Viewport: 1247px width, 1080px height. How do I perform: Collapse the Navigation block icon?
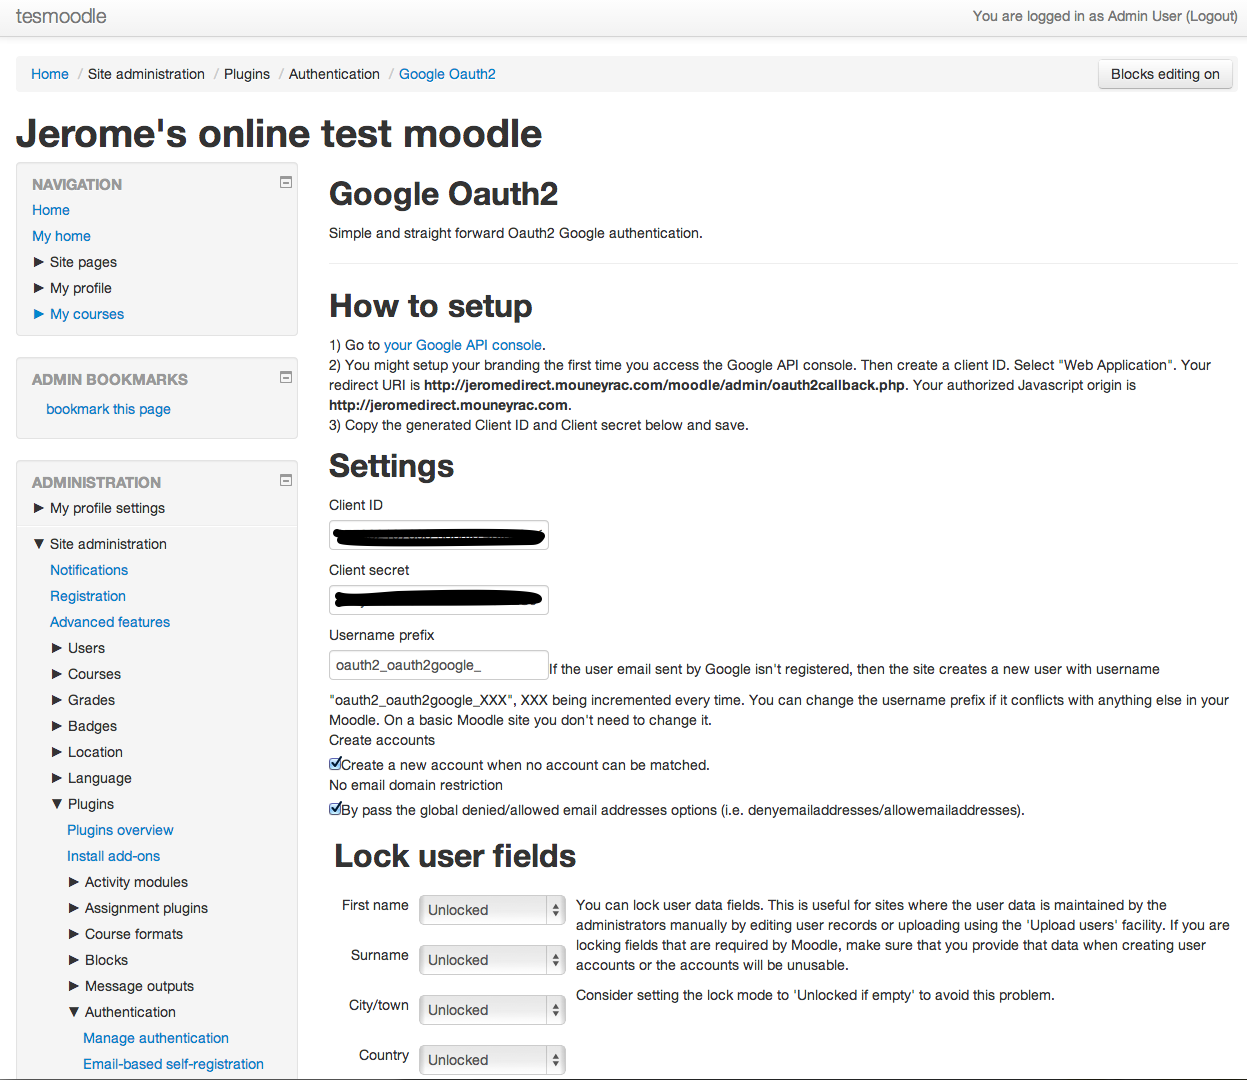coord(286,182)
